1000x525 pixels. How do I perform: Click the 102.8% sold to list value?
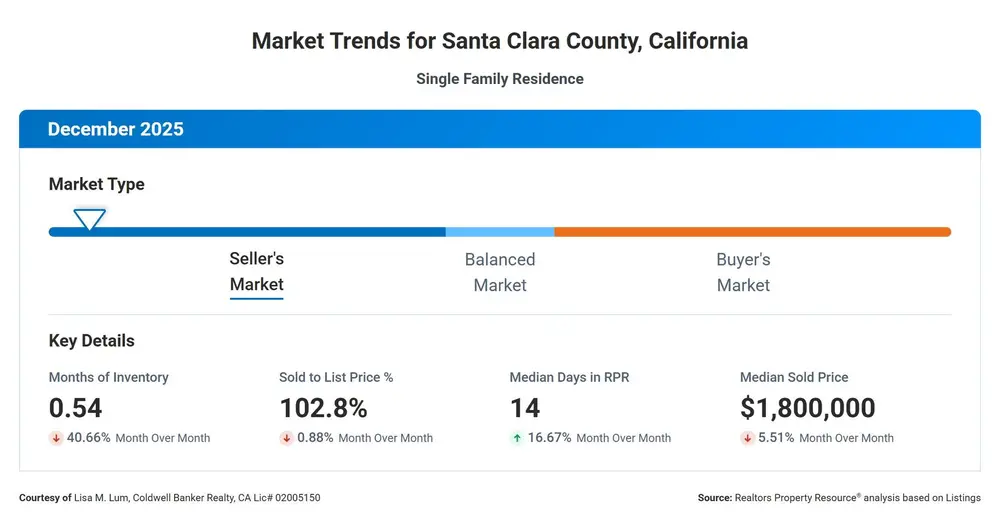point(323,408)
